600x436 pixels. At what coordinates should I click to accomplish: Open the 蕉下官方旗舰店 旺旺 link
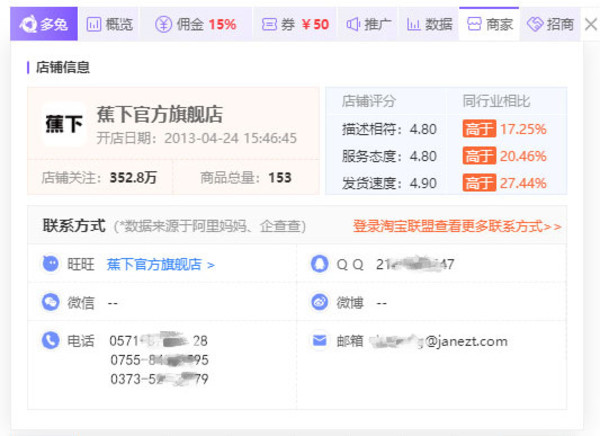160,265
